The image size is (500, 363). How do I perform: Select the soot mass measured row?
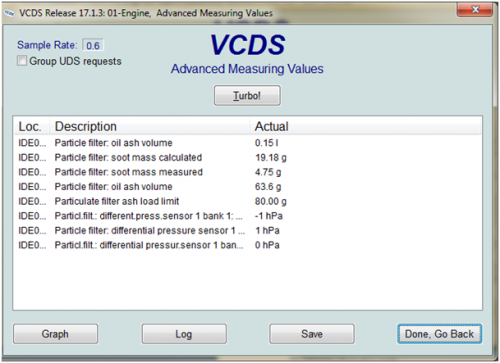[x=248, y=172]
